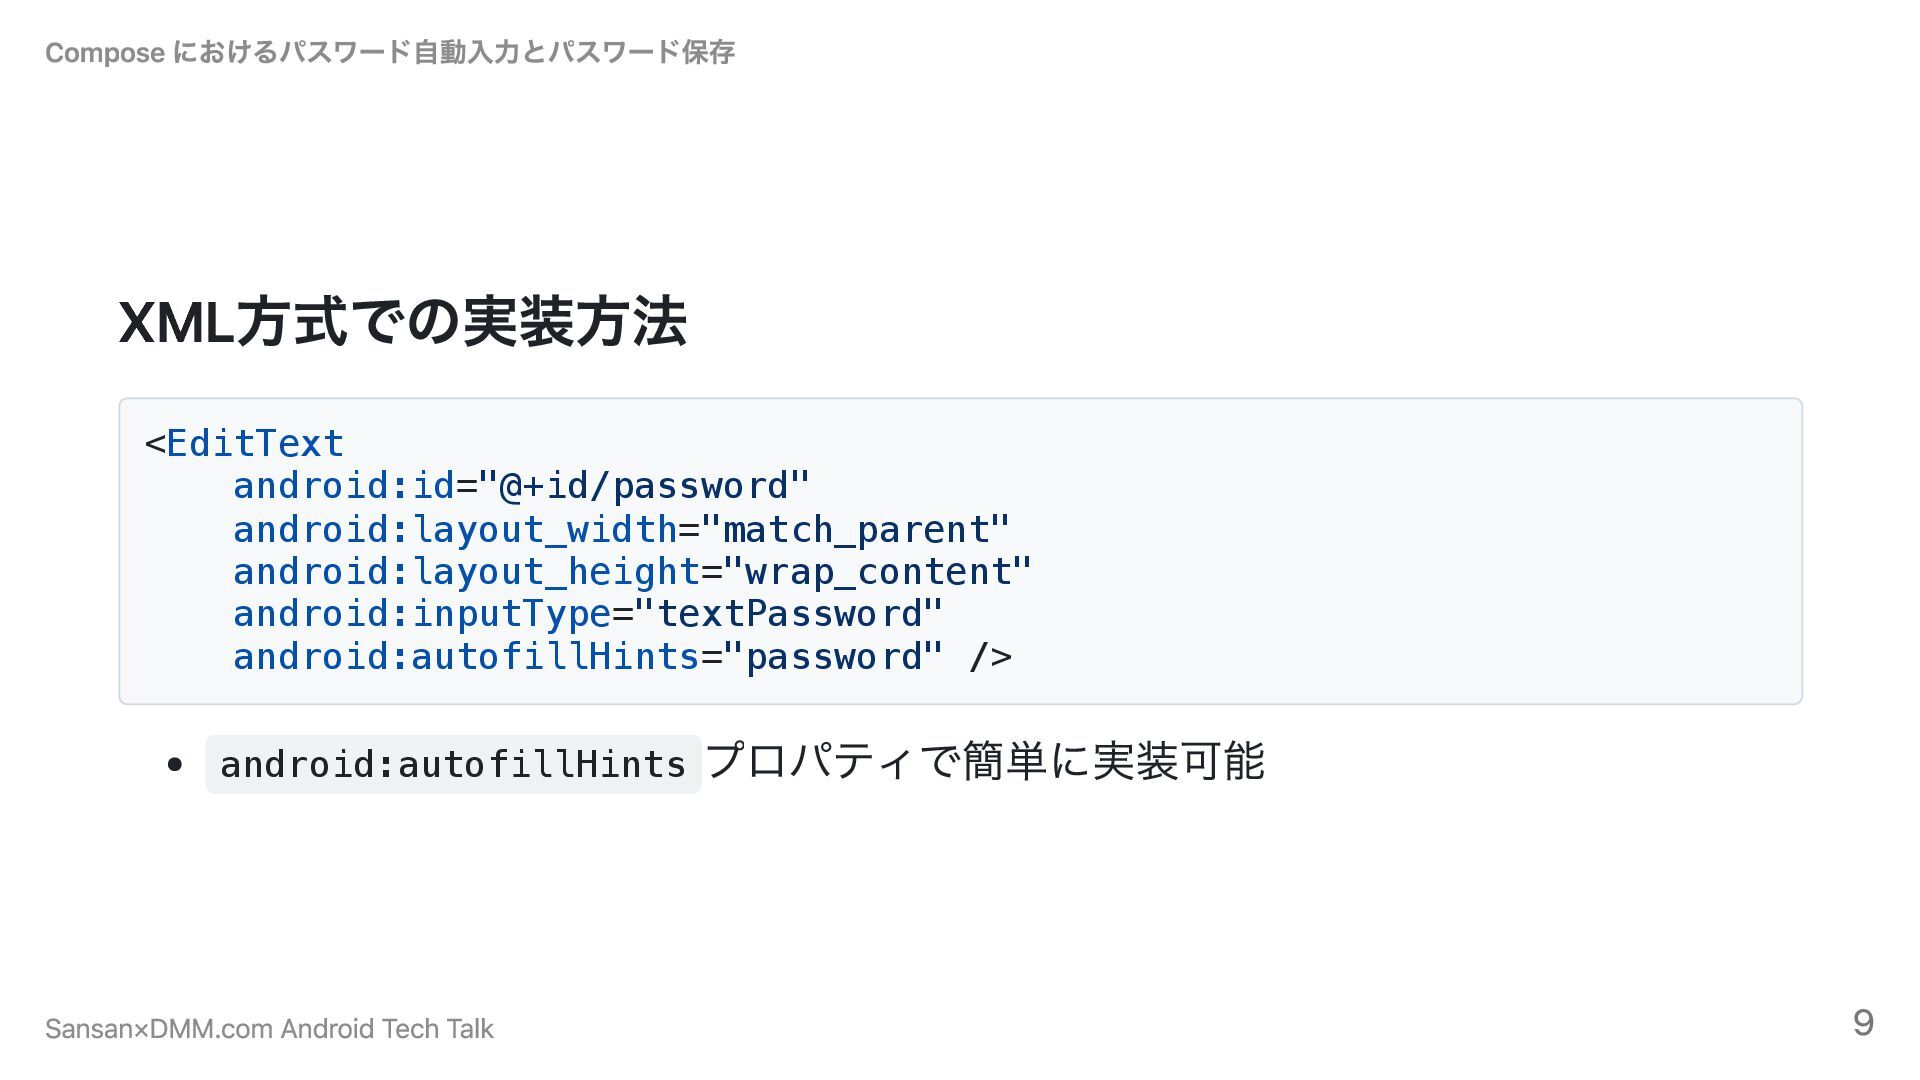Viewport: 1920px width, 1080px height.
Task: Click the android:layout_width attribute
Action: (455, 529)
